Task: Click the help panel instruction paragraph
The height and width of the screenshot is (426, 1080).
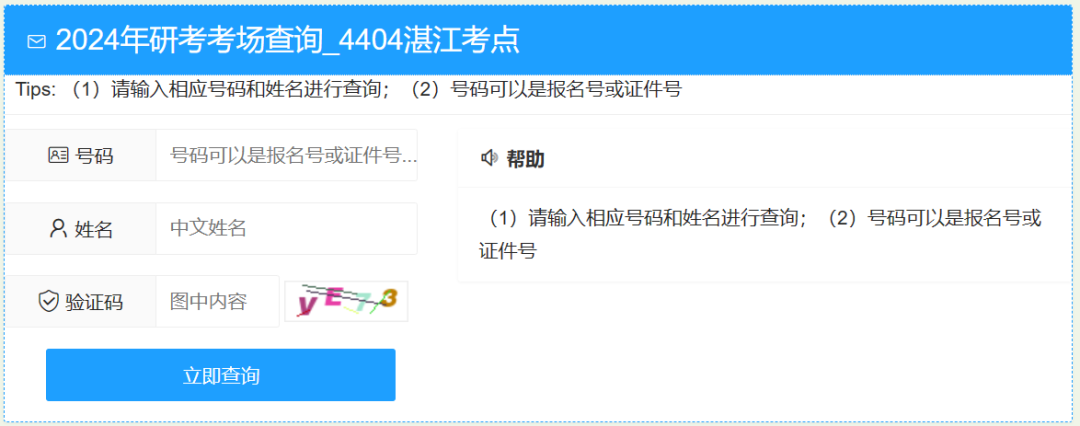Action: (760, 235)
